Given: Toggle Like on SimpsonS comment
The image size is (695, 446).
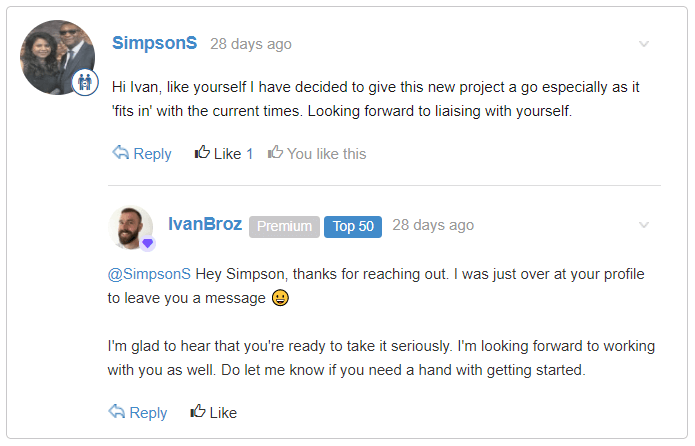Looking at the screenshot, I should [x=224, y=153].
